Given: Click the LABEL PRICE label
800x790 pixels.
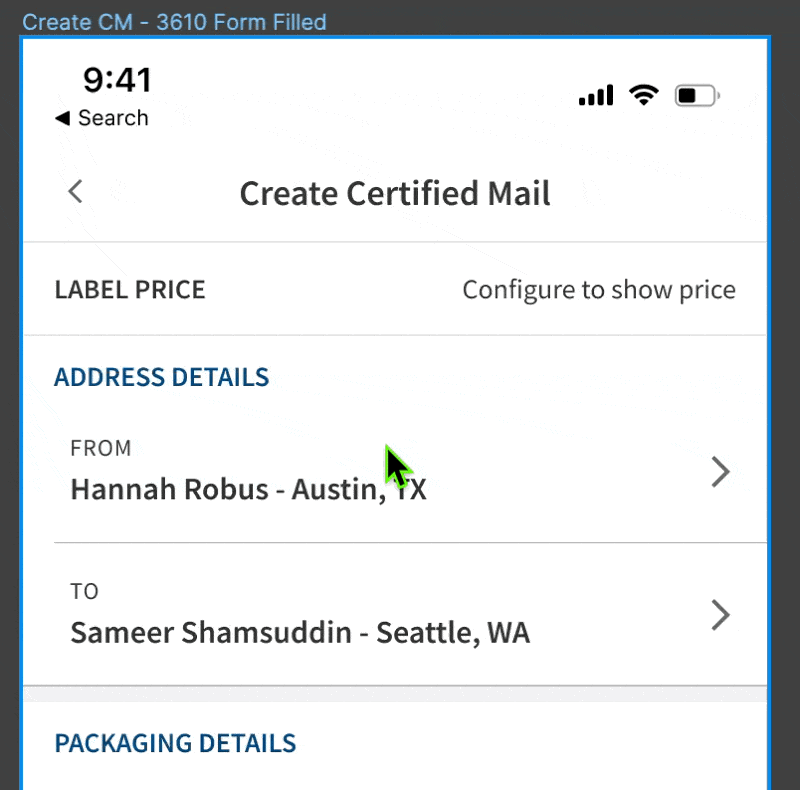Looking at the screenshot, I should click(130, 290).
